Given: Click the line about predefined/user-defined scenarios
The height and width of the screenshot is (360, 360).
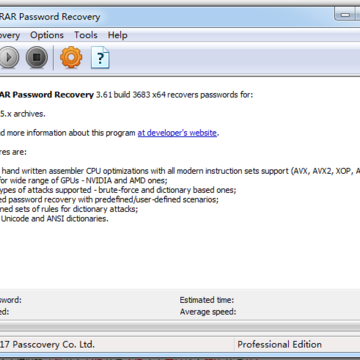Looking at the screenshot, I should tap(109, 200).
